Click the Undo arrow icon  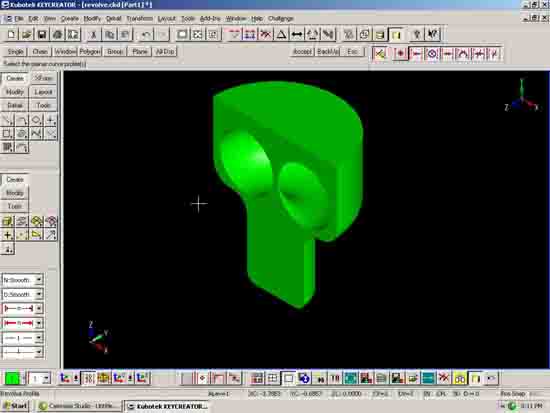(x=146, y=34)
